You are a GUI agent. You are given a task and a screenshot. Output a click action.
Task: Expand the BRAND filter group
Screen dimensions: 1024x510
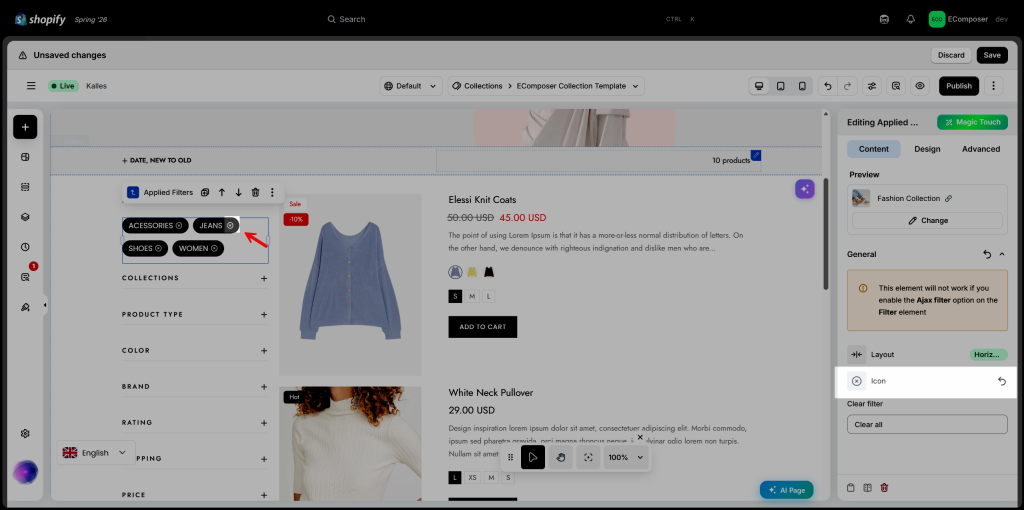264,387
